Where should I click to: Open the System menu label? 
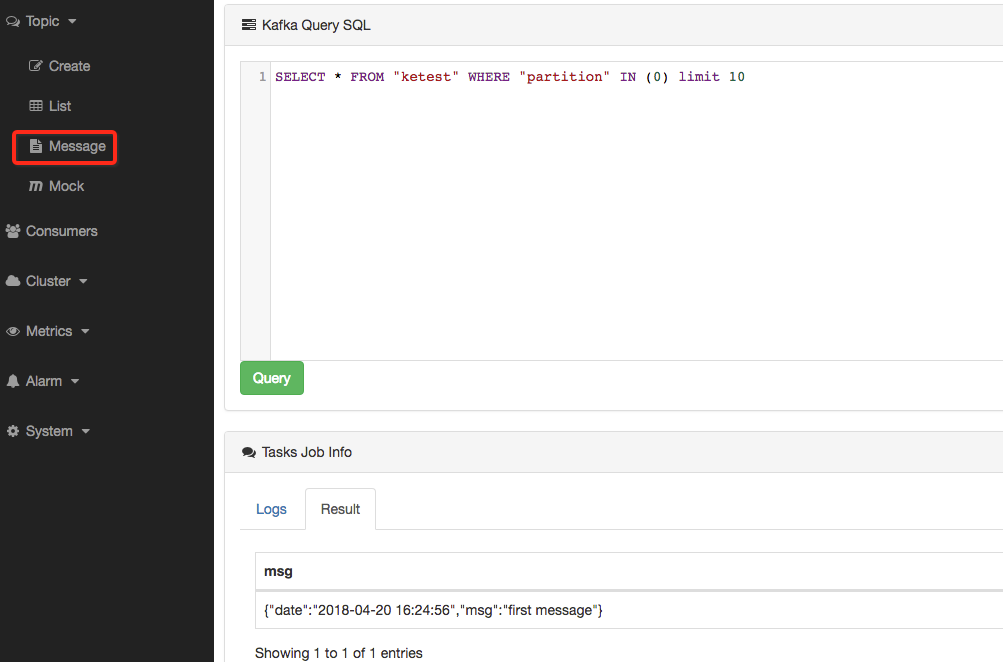(x=49, y=431)
